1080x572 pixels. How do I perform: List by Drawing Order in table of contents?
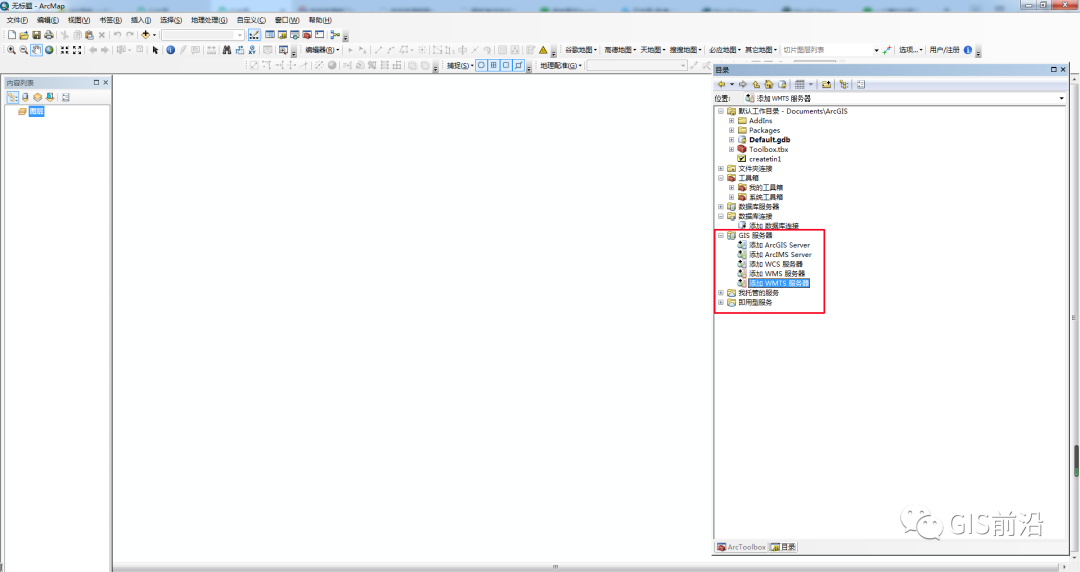(12, 97)
